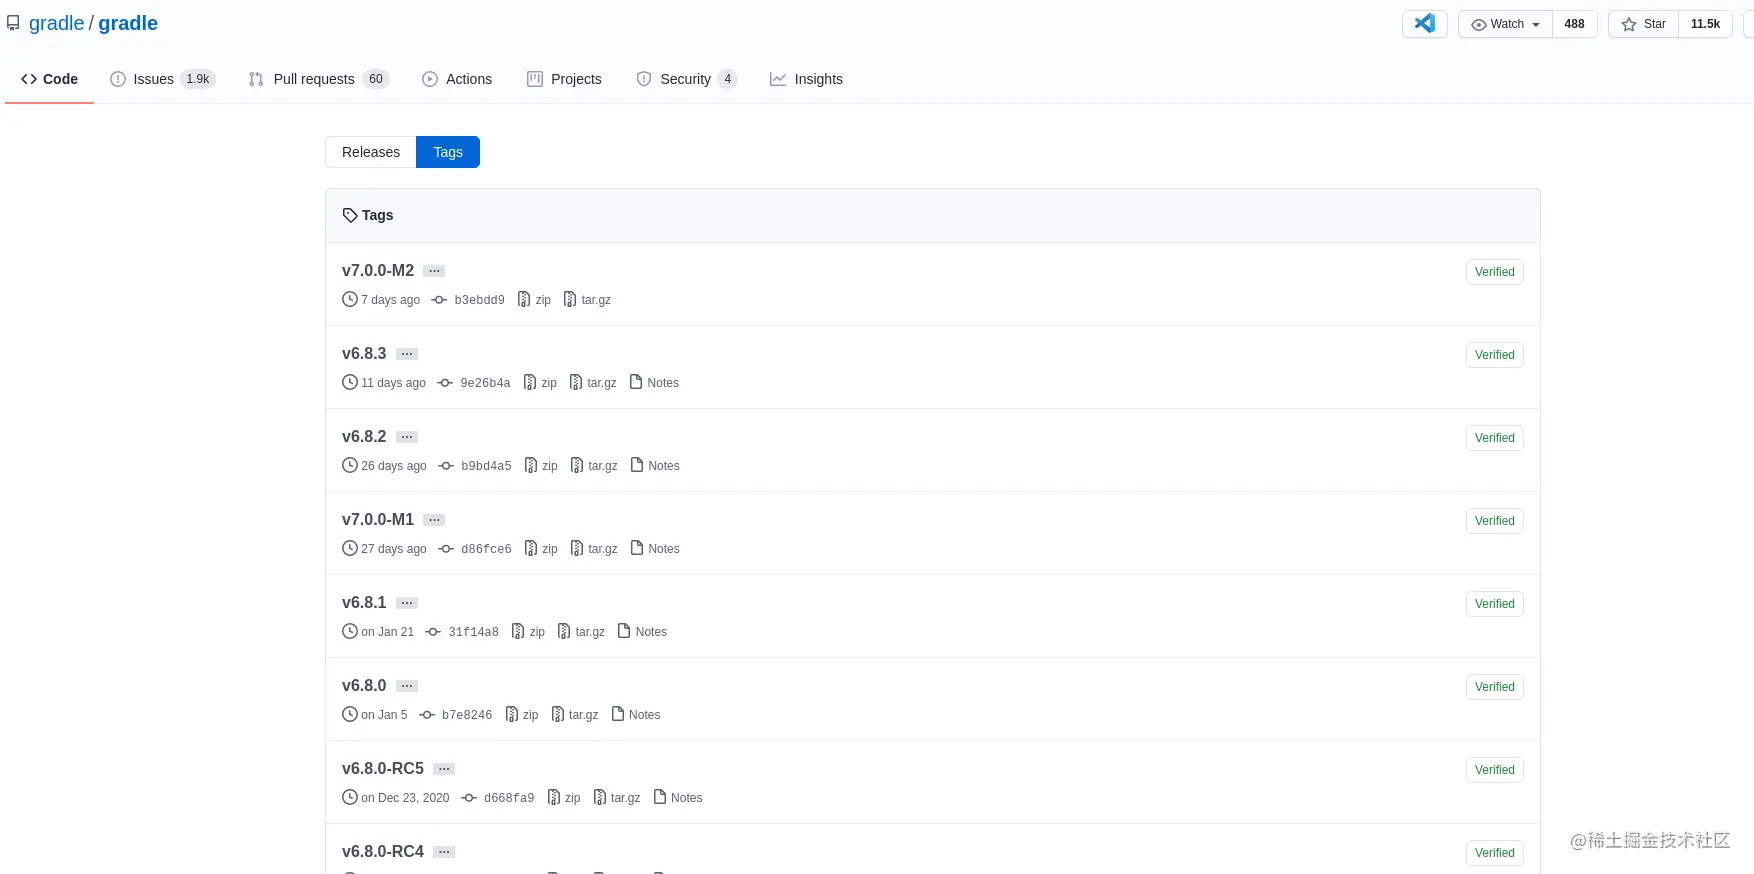The height and width of the screenshot is (874, 1754).
Task: Expand the v6.8.0 tag message ellipsis
Action: pyautogui.click(x=407, y=686)
